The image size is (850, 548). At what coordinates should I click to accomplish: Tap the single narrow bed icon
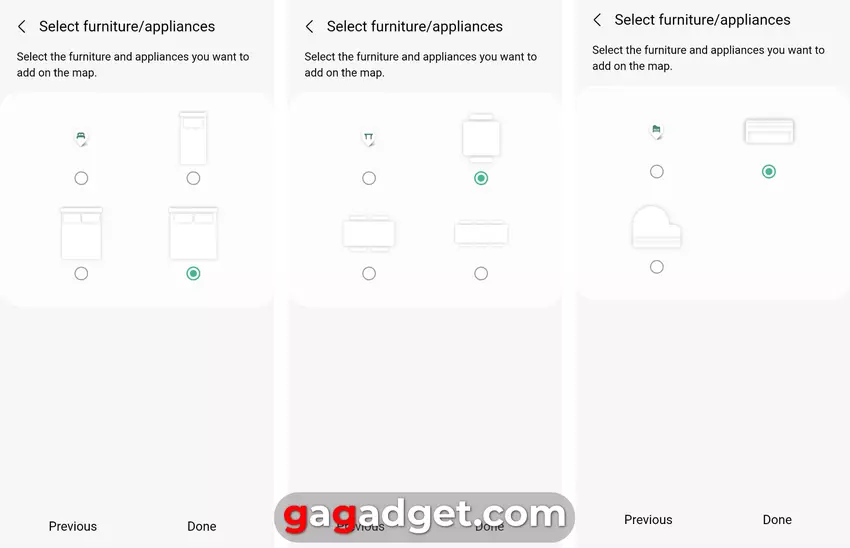pyautogui.click(x=193, y=138)
